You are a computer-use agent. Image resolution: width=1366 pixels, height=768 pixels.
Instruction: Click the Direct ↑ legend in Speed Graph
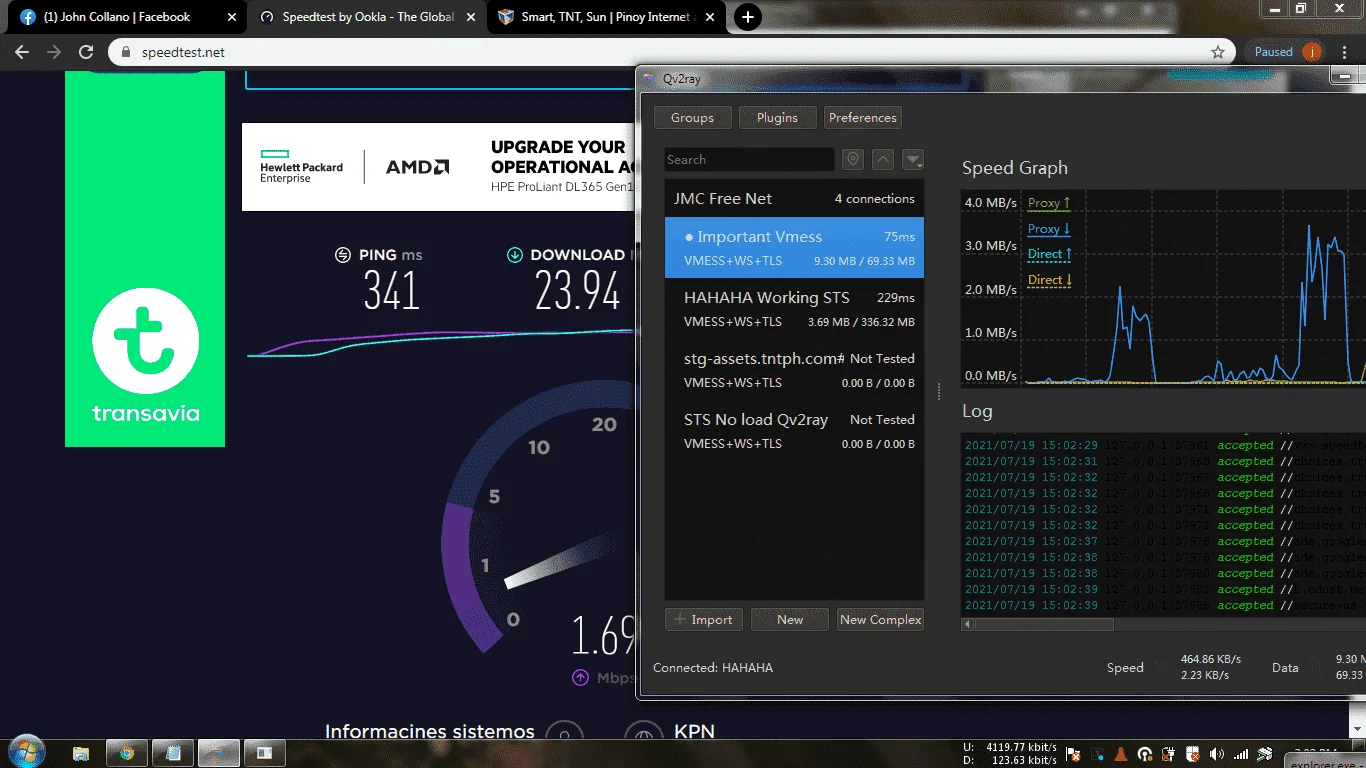(x=1050, y=254)
